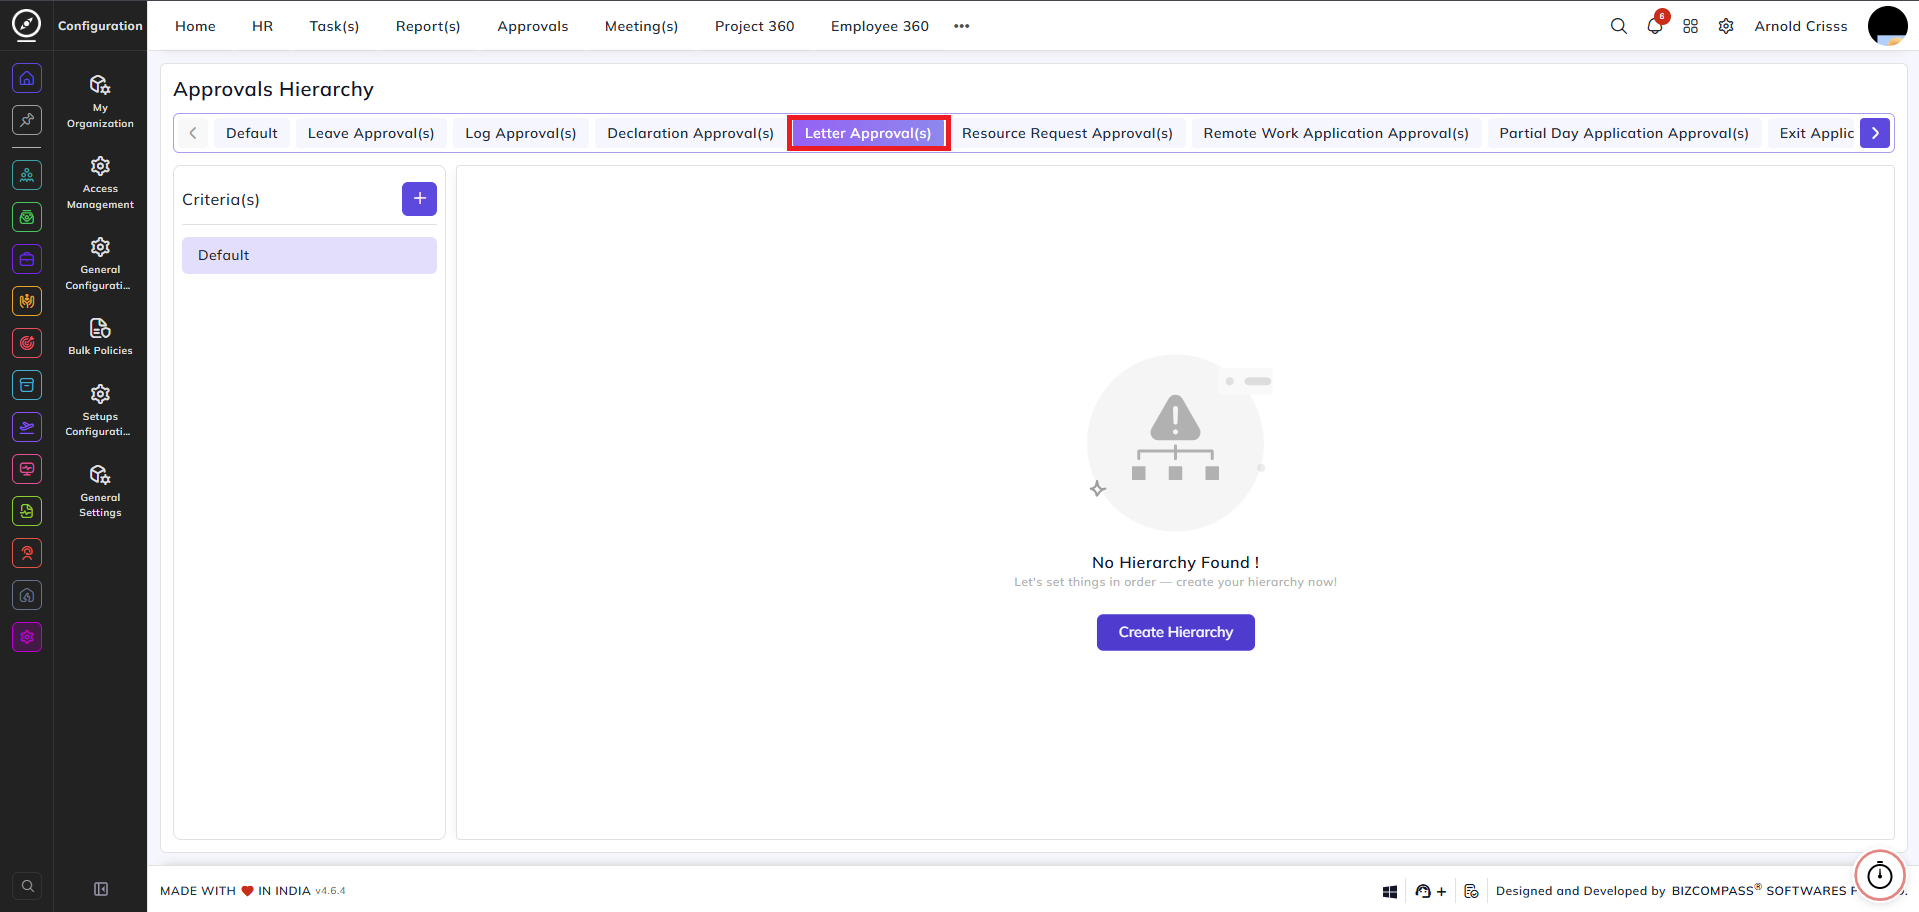Click the support headset plus icon in footer

(x=1430, y=891)
